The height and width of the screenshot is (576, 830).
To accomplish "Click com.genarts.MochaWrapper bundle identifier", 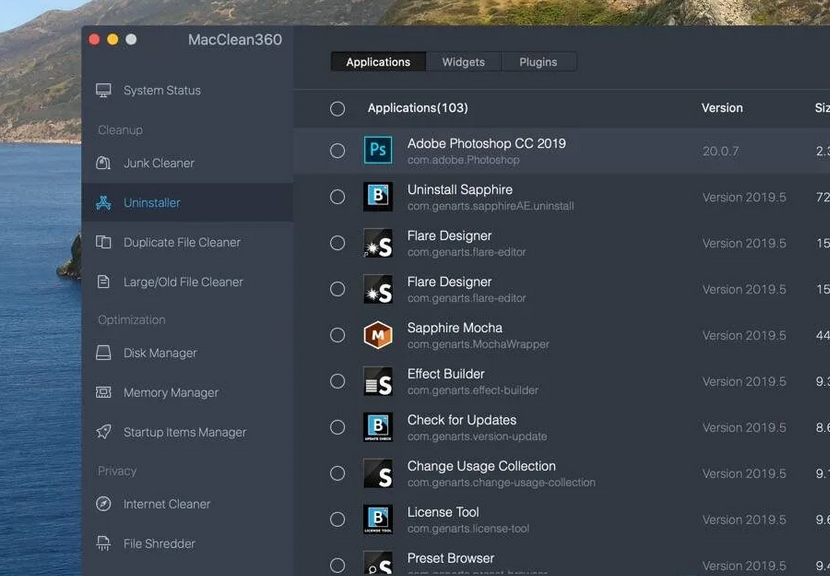I will click(478, 344).
